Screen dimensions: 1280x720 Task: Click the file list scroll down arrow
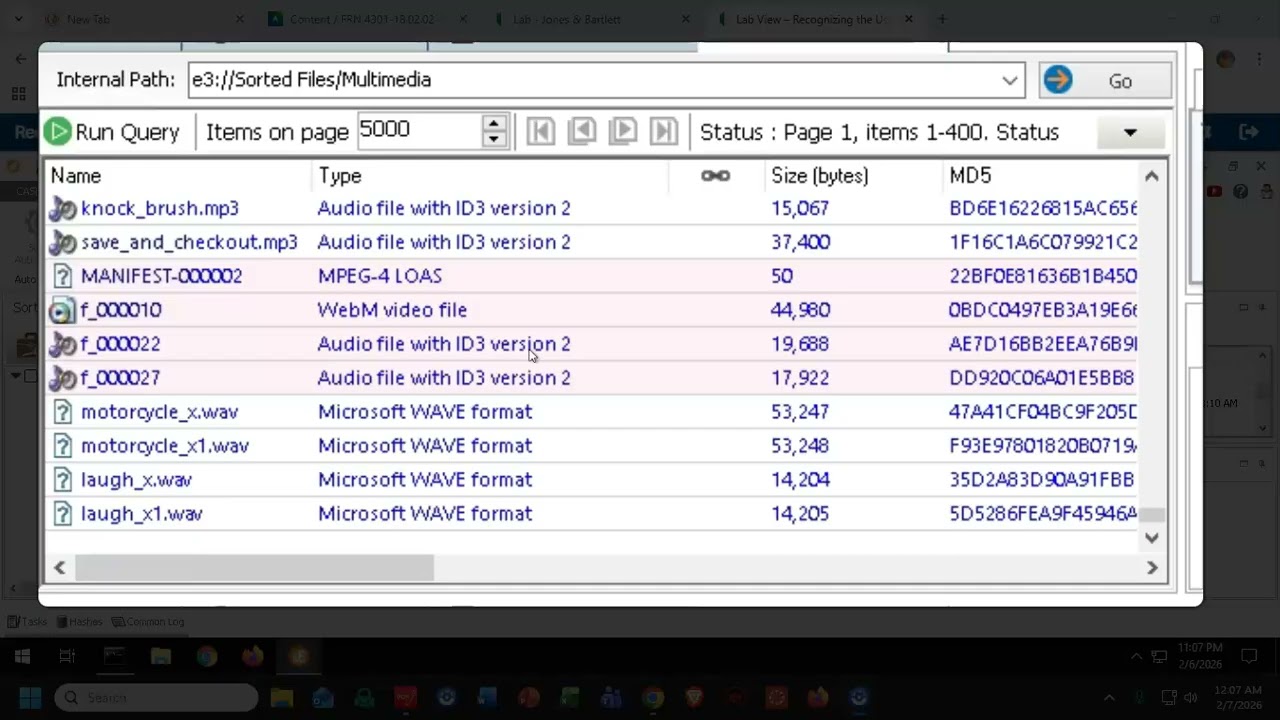point(1152,538)
